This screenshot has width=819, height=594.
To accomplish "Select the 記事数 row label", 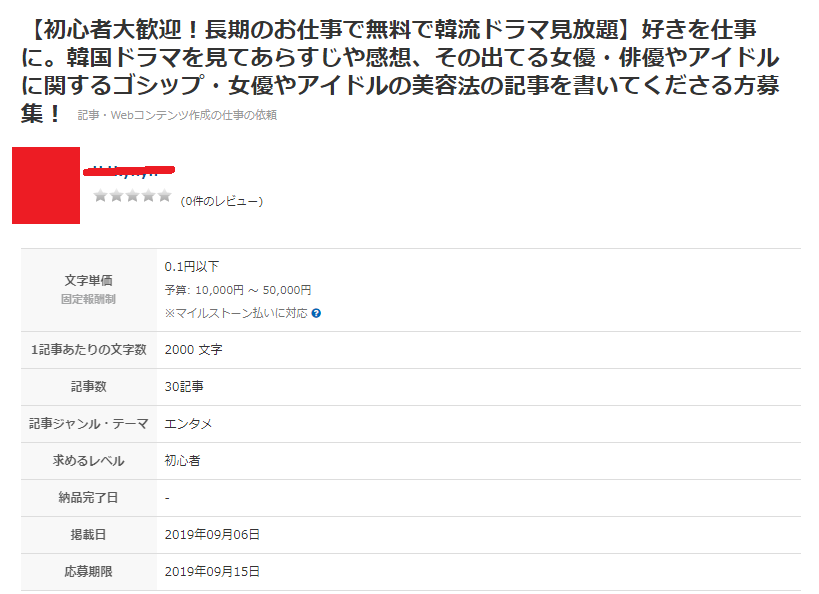I will pos(89,387).
